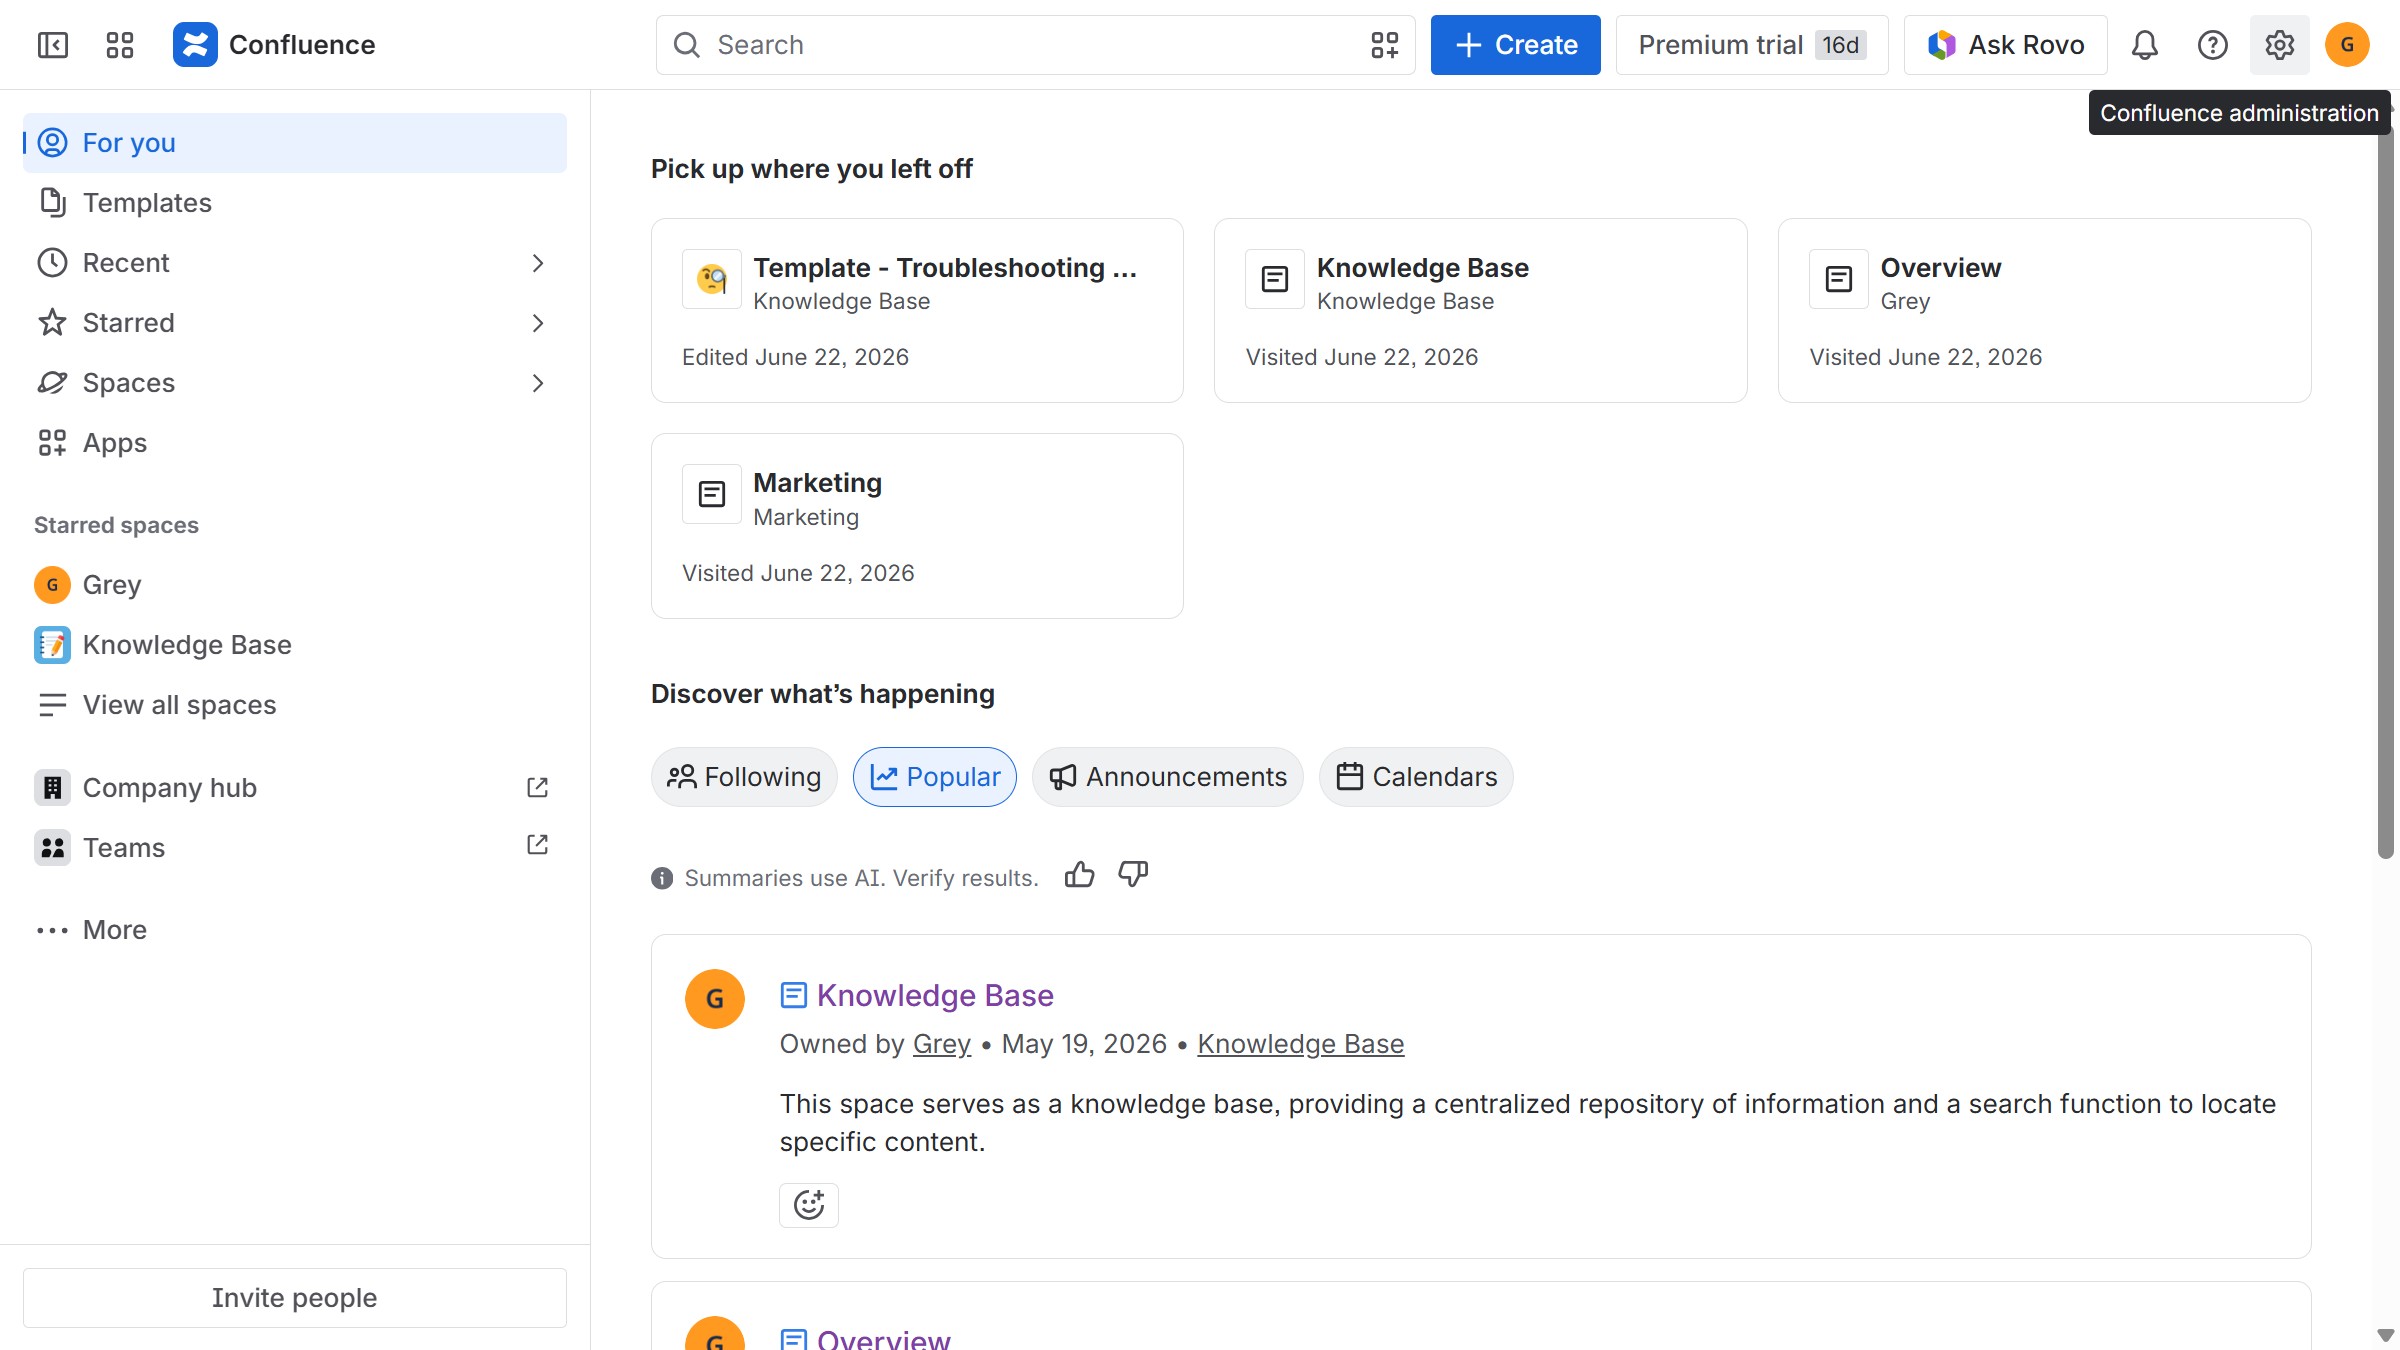
Task: Add a reaction to the Knowledge Base post
Action: [x=808, y=1205]
